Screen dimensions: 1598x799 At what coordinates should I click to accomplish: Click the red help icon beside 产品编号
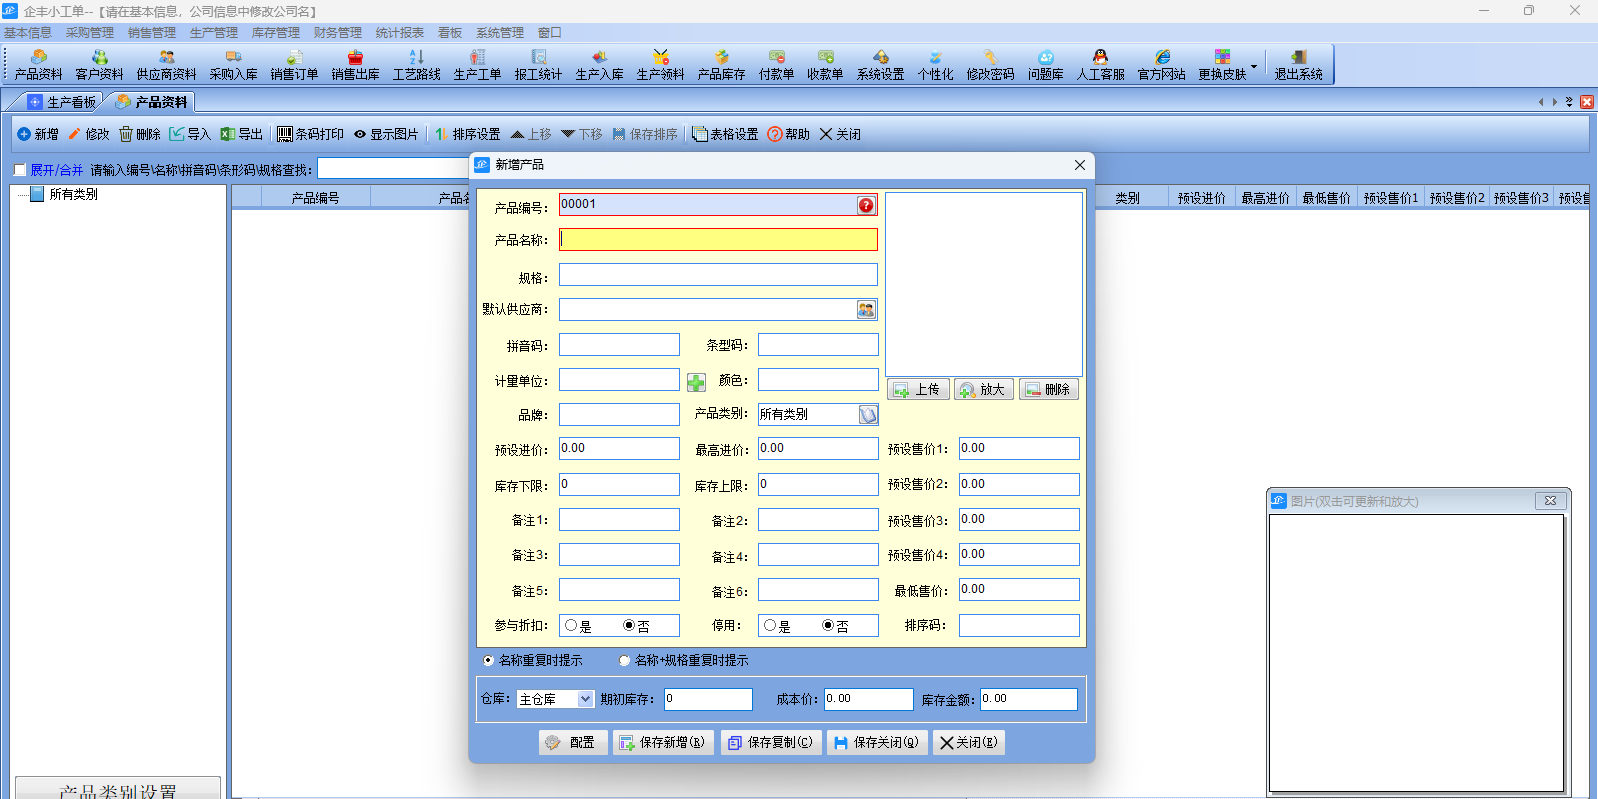(x=866, y=205)
